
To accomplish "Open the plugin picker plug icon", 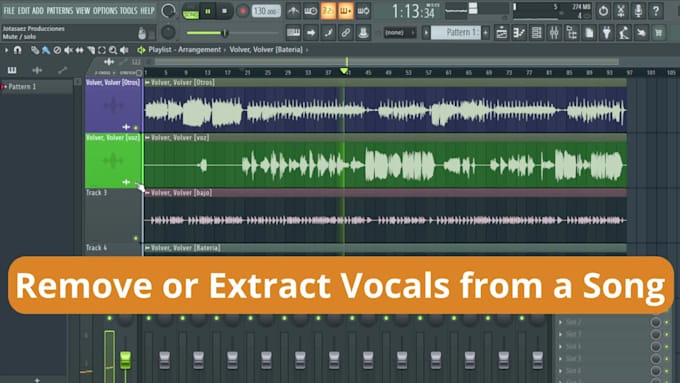I will (x=606, y=33).
